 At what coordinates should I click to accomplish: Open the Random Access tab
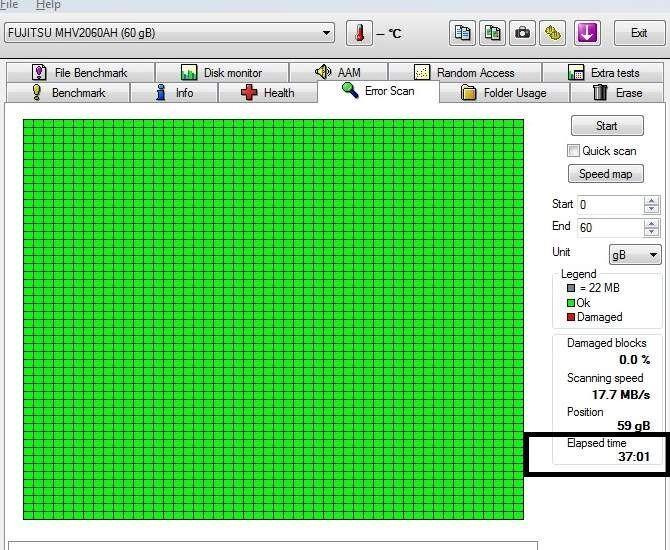coord(465,72)
